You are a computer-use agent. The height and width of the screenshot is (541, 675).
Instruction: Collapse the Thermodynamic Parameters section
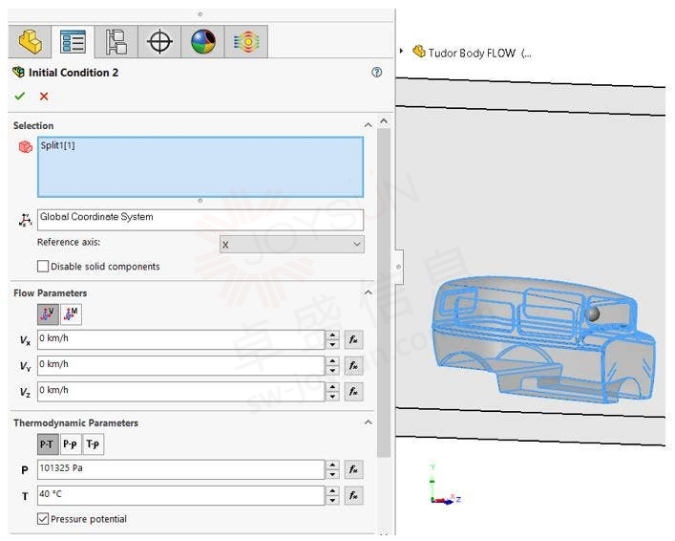(x=368, y=423)
